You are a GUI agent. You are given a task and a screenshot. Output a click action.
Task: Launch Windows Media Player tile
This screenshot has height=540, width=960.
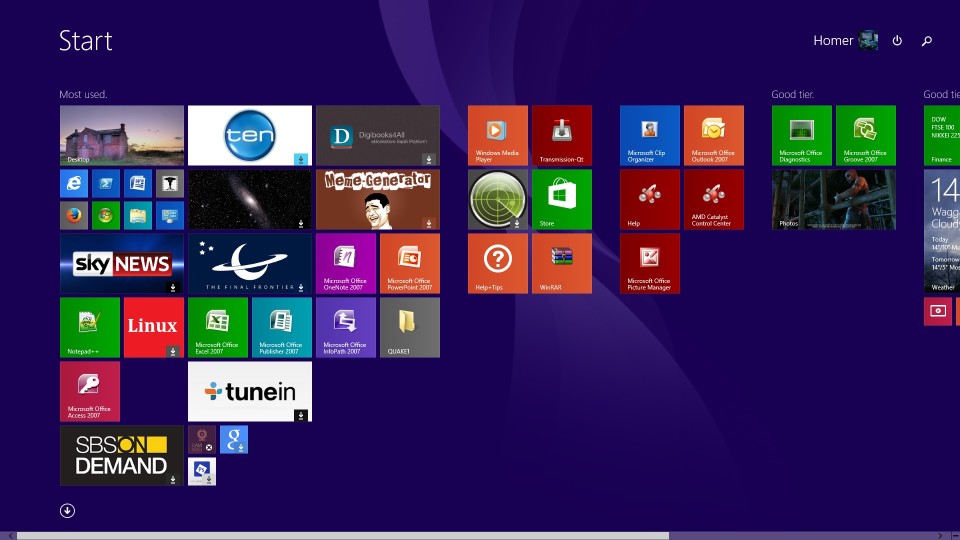(498, 135)
